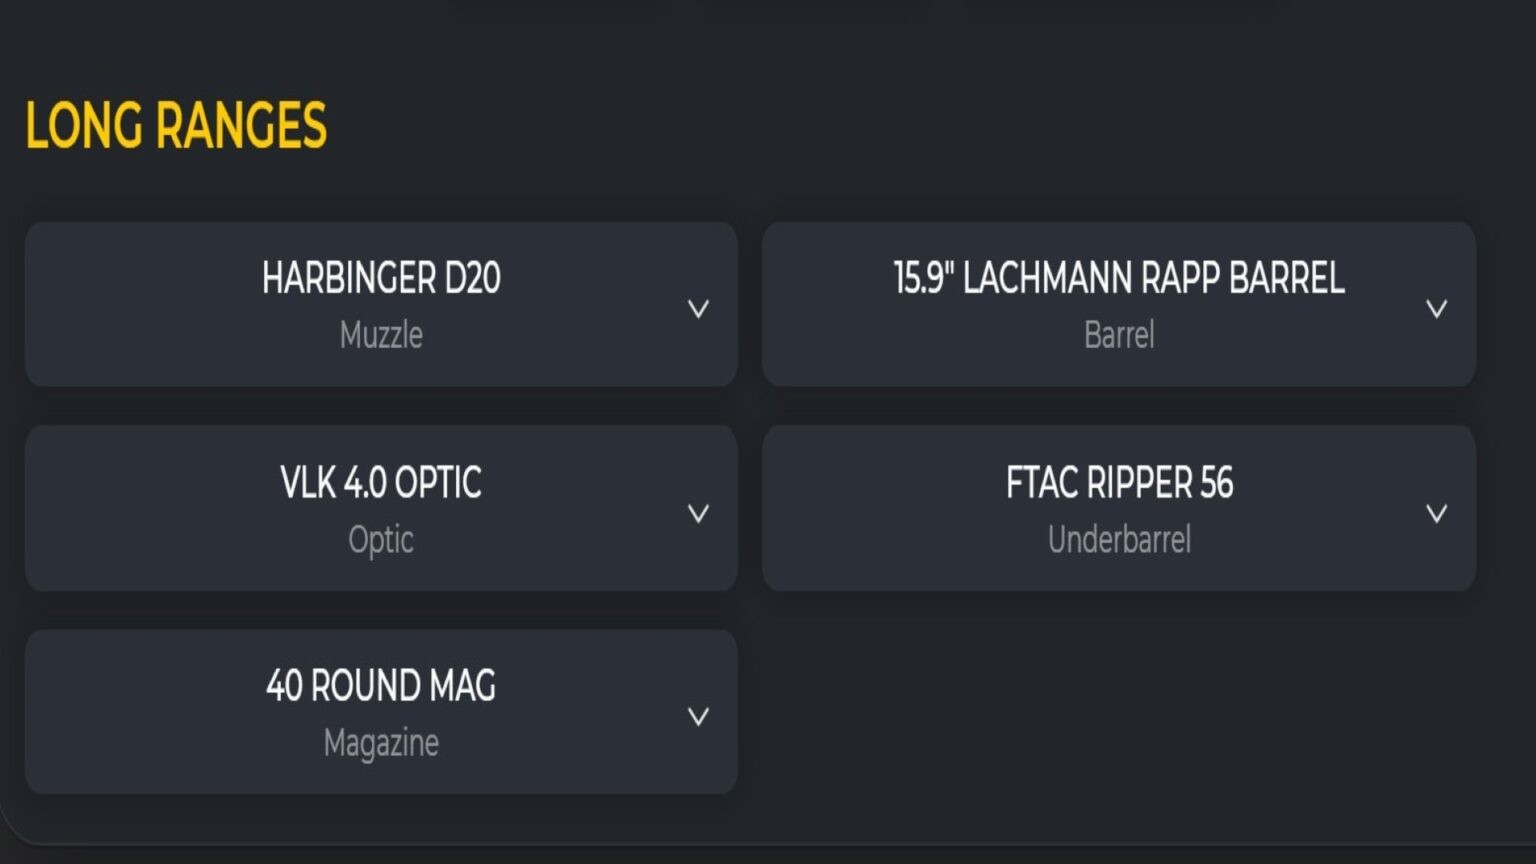This screenshot has height=864, width=1536.
Task: Click the FTAC Ripper 56 chevron arrow
Action: point(1436,513)
